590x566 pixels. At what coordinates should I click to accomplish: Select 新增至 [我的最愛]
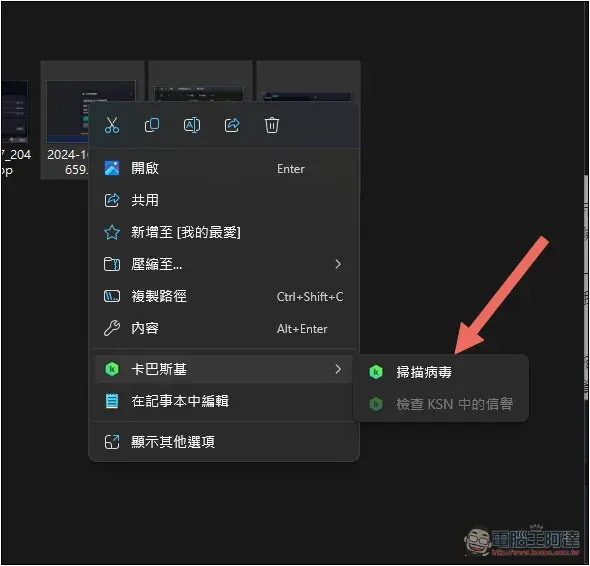(x=224, y=232)
